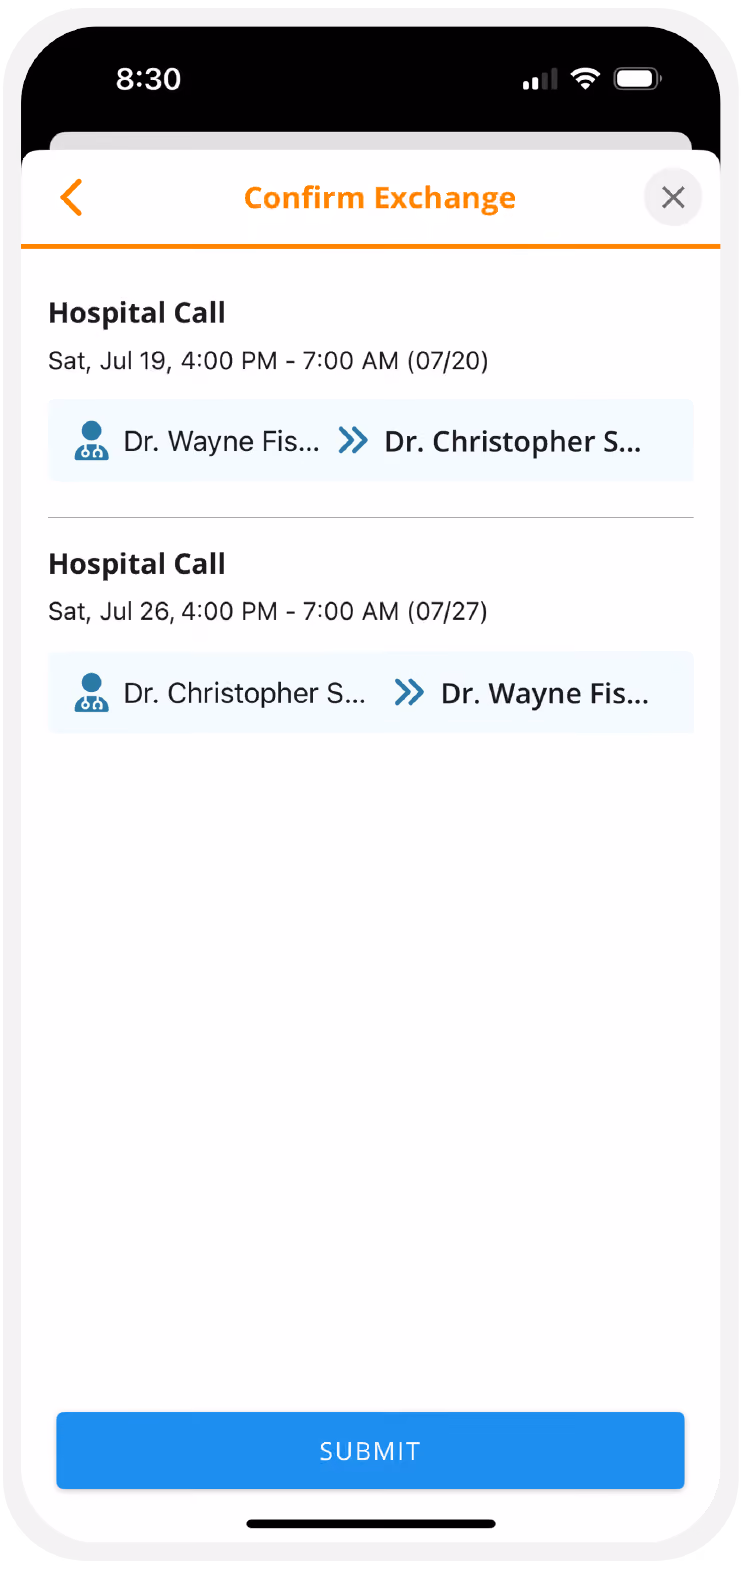Select the first Hospital Call heading
Viewport: 741px width, 1569px height.
click(137, 313)
